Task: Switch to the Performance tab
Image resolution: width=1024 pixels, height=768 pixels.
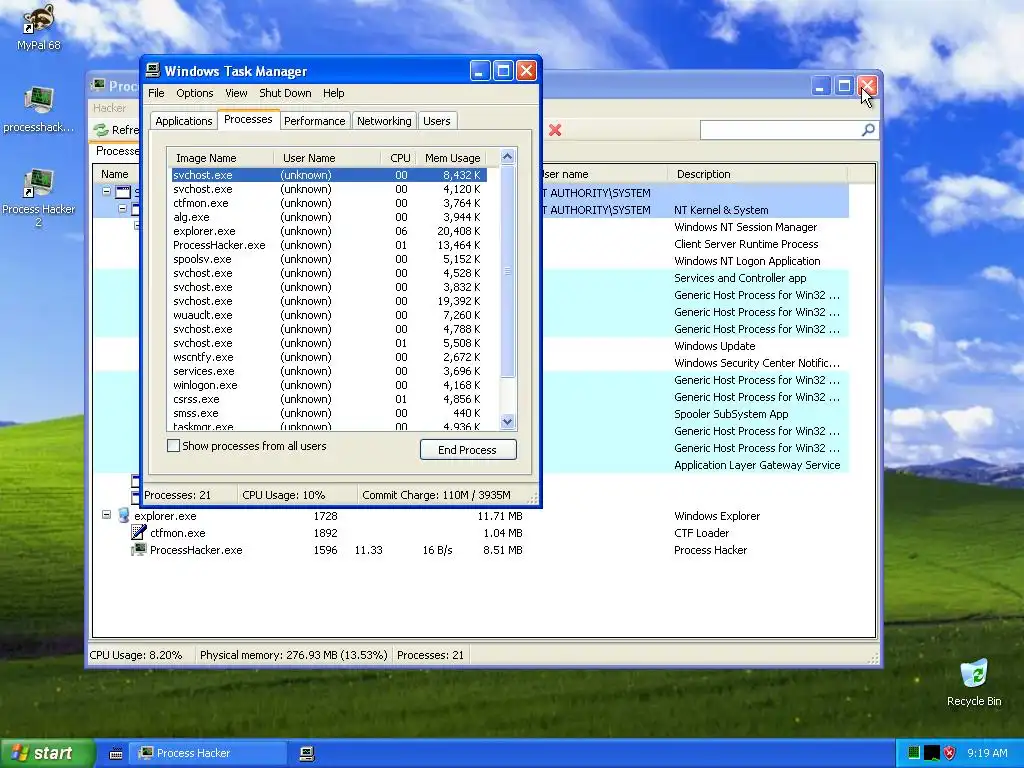Action: (314, 121)
